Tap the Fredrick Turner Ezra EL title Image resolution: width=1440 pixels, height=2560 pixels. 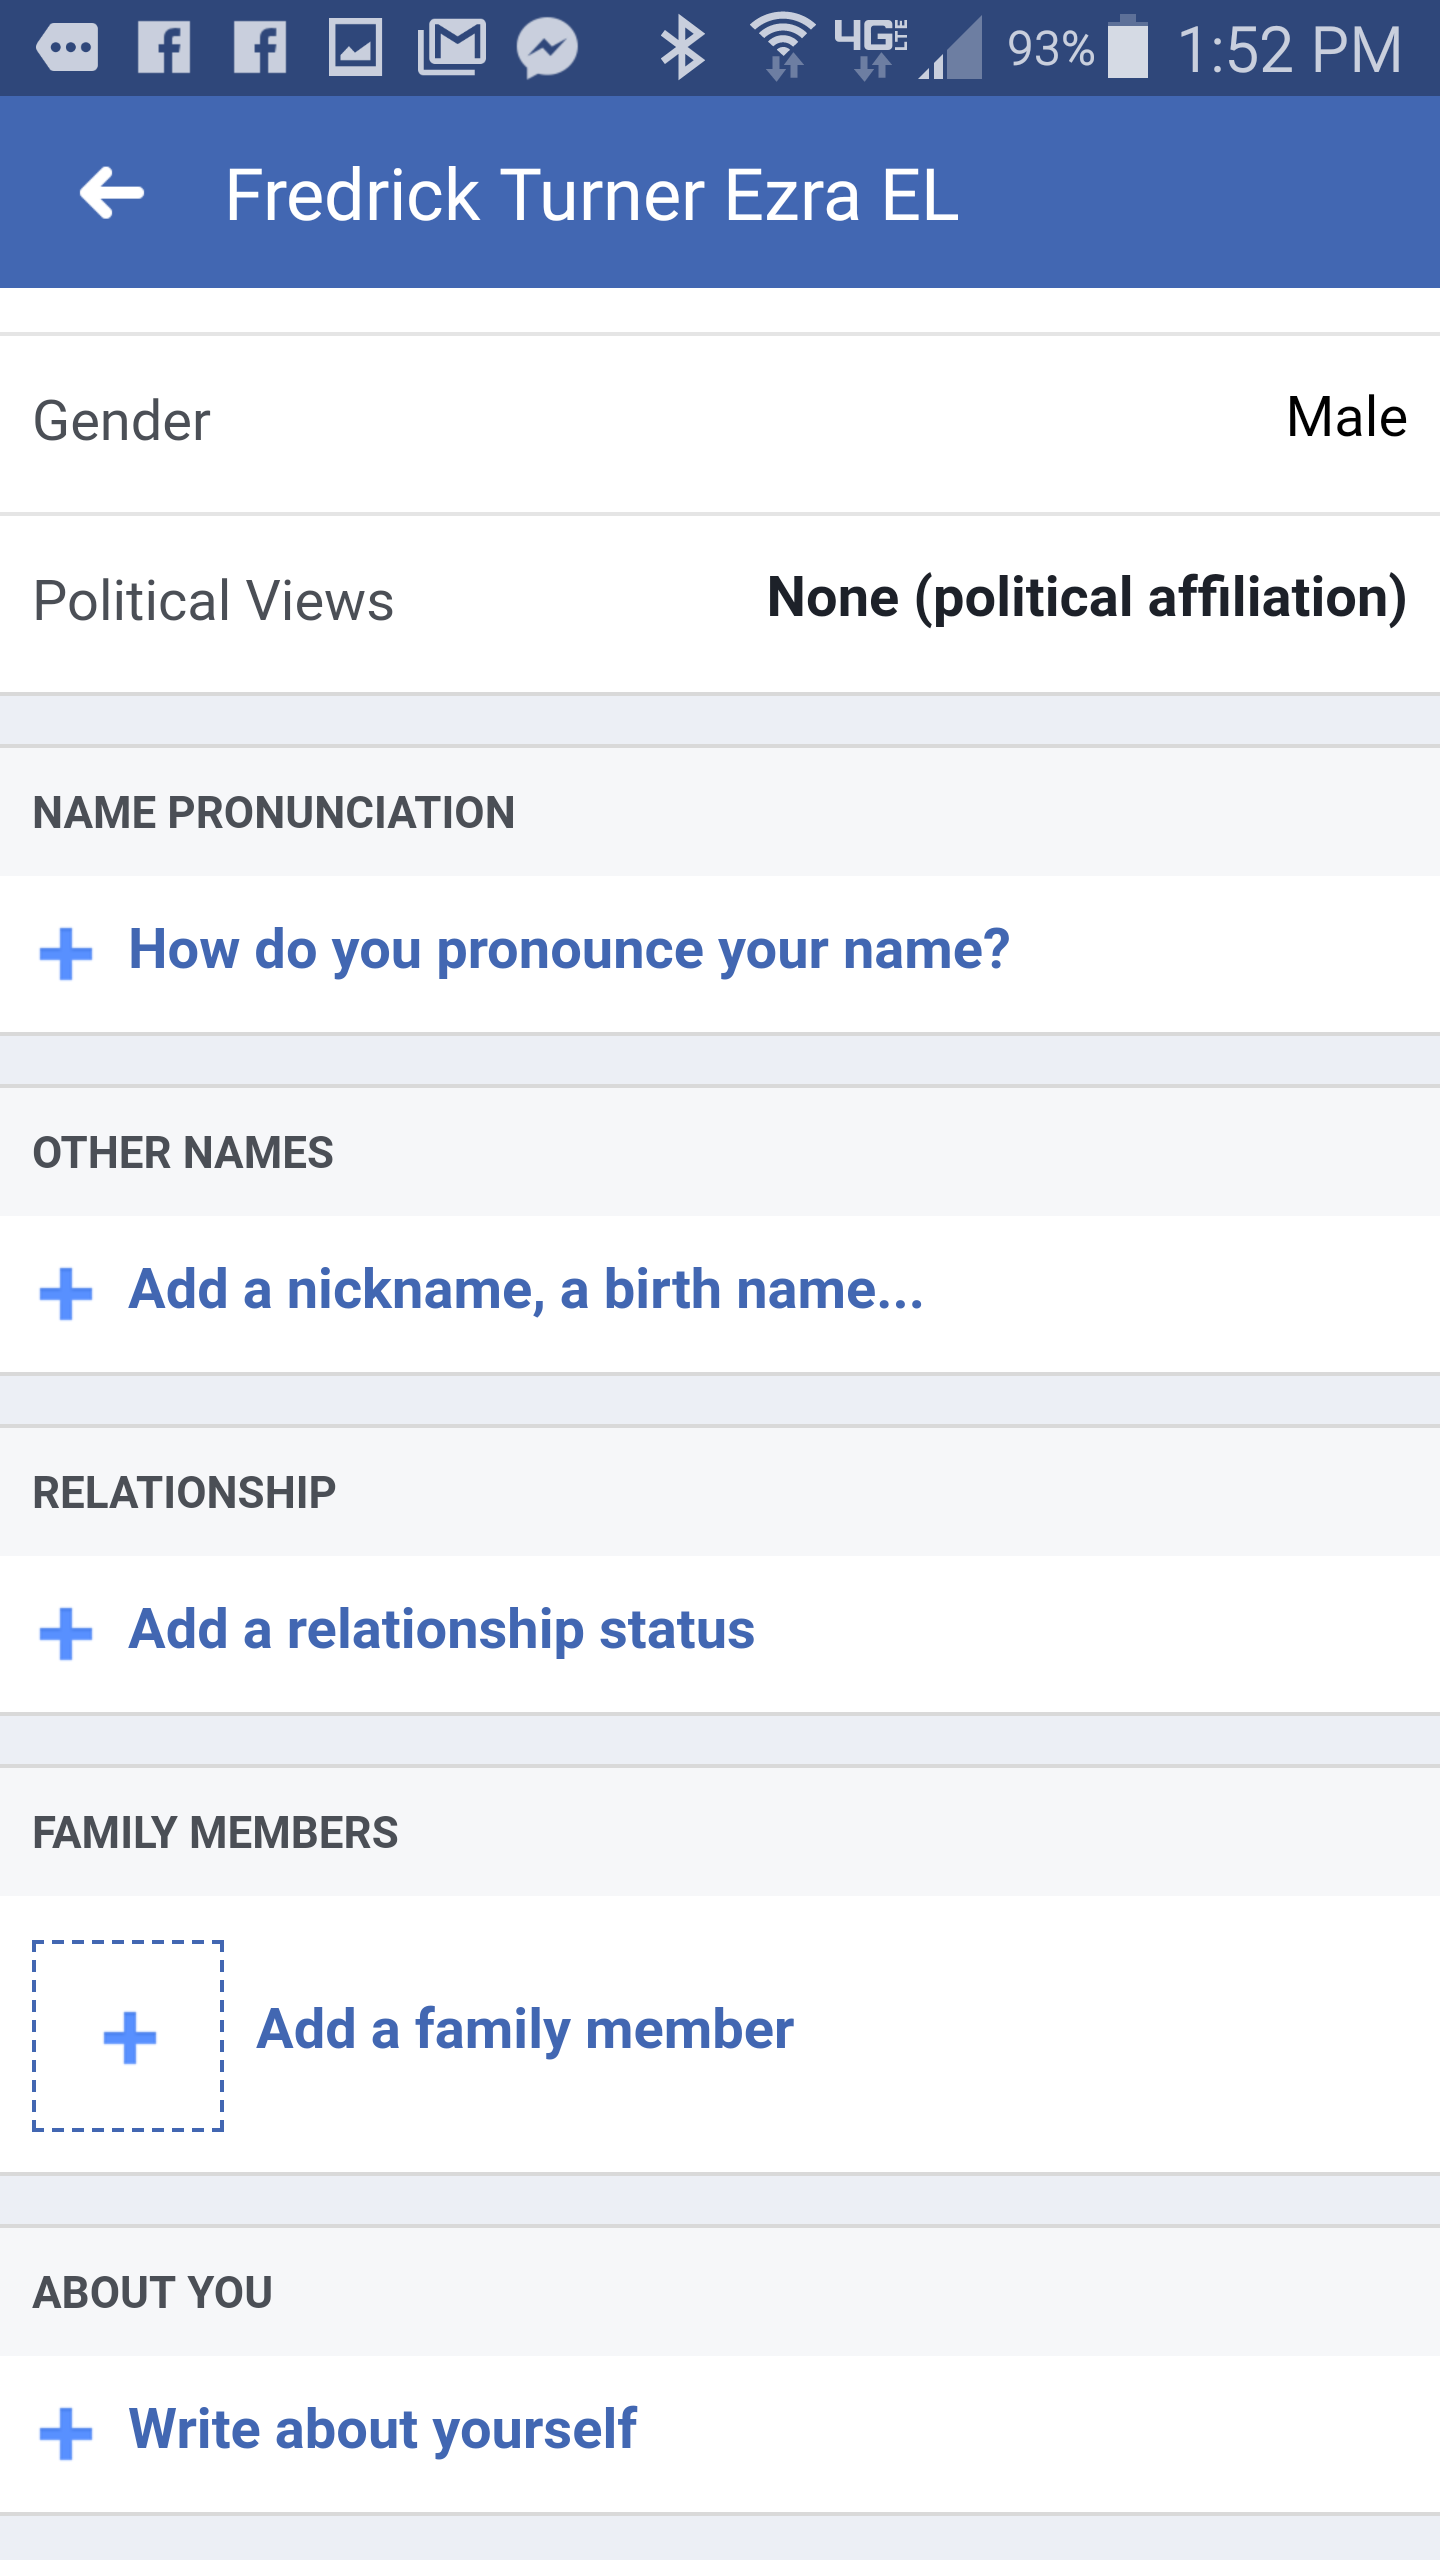(x=592, y=194)
